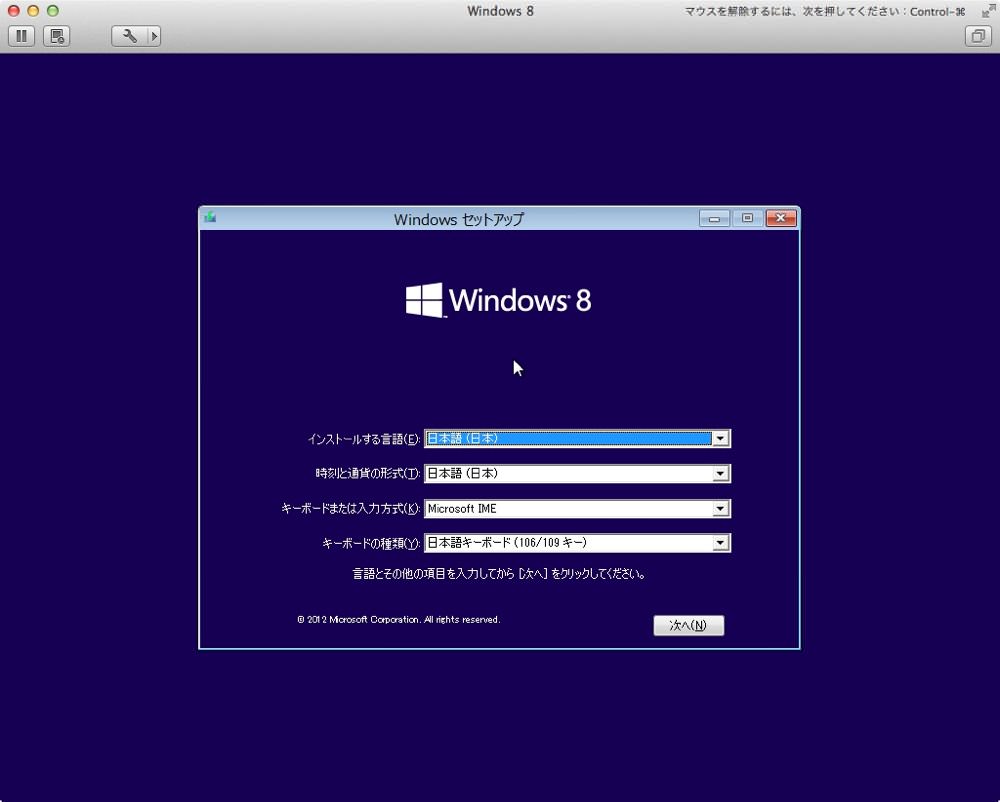The height and width of the screenshot is (802, 1000).
Task: Open the Microsoft IME input method dropdown
Action: 720,509
